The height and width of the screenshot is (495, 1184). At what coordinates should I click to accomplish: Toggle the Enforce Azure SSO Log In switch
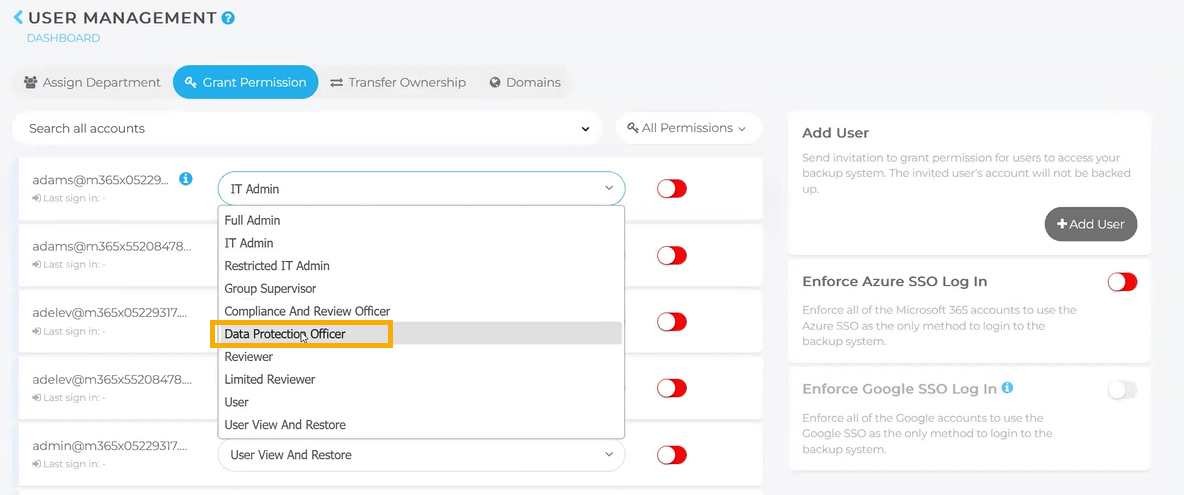pyautogui.click(x=1122, y=282)
